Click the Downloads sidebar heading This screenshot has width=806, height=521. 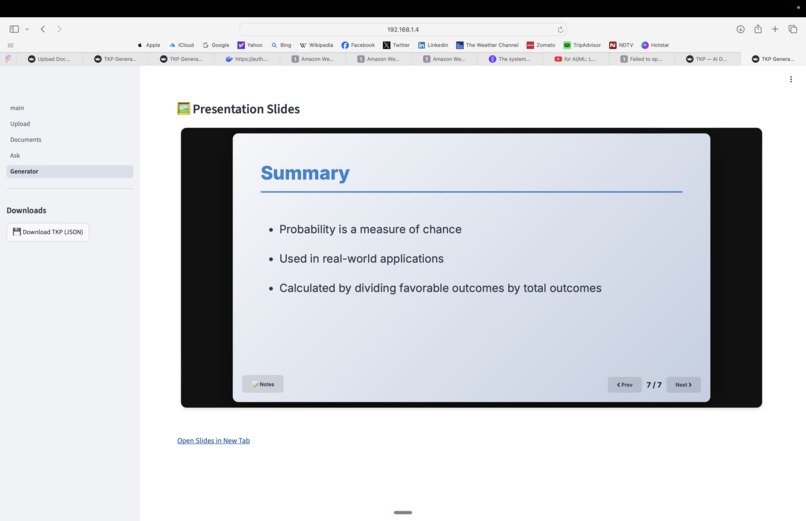tap(26, 211)
